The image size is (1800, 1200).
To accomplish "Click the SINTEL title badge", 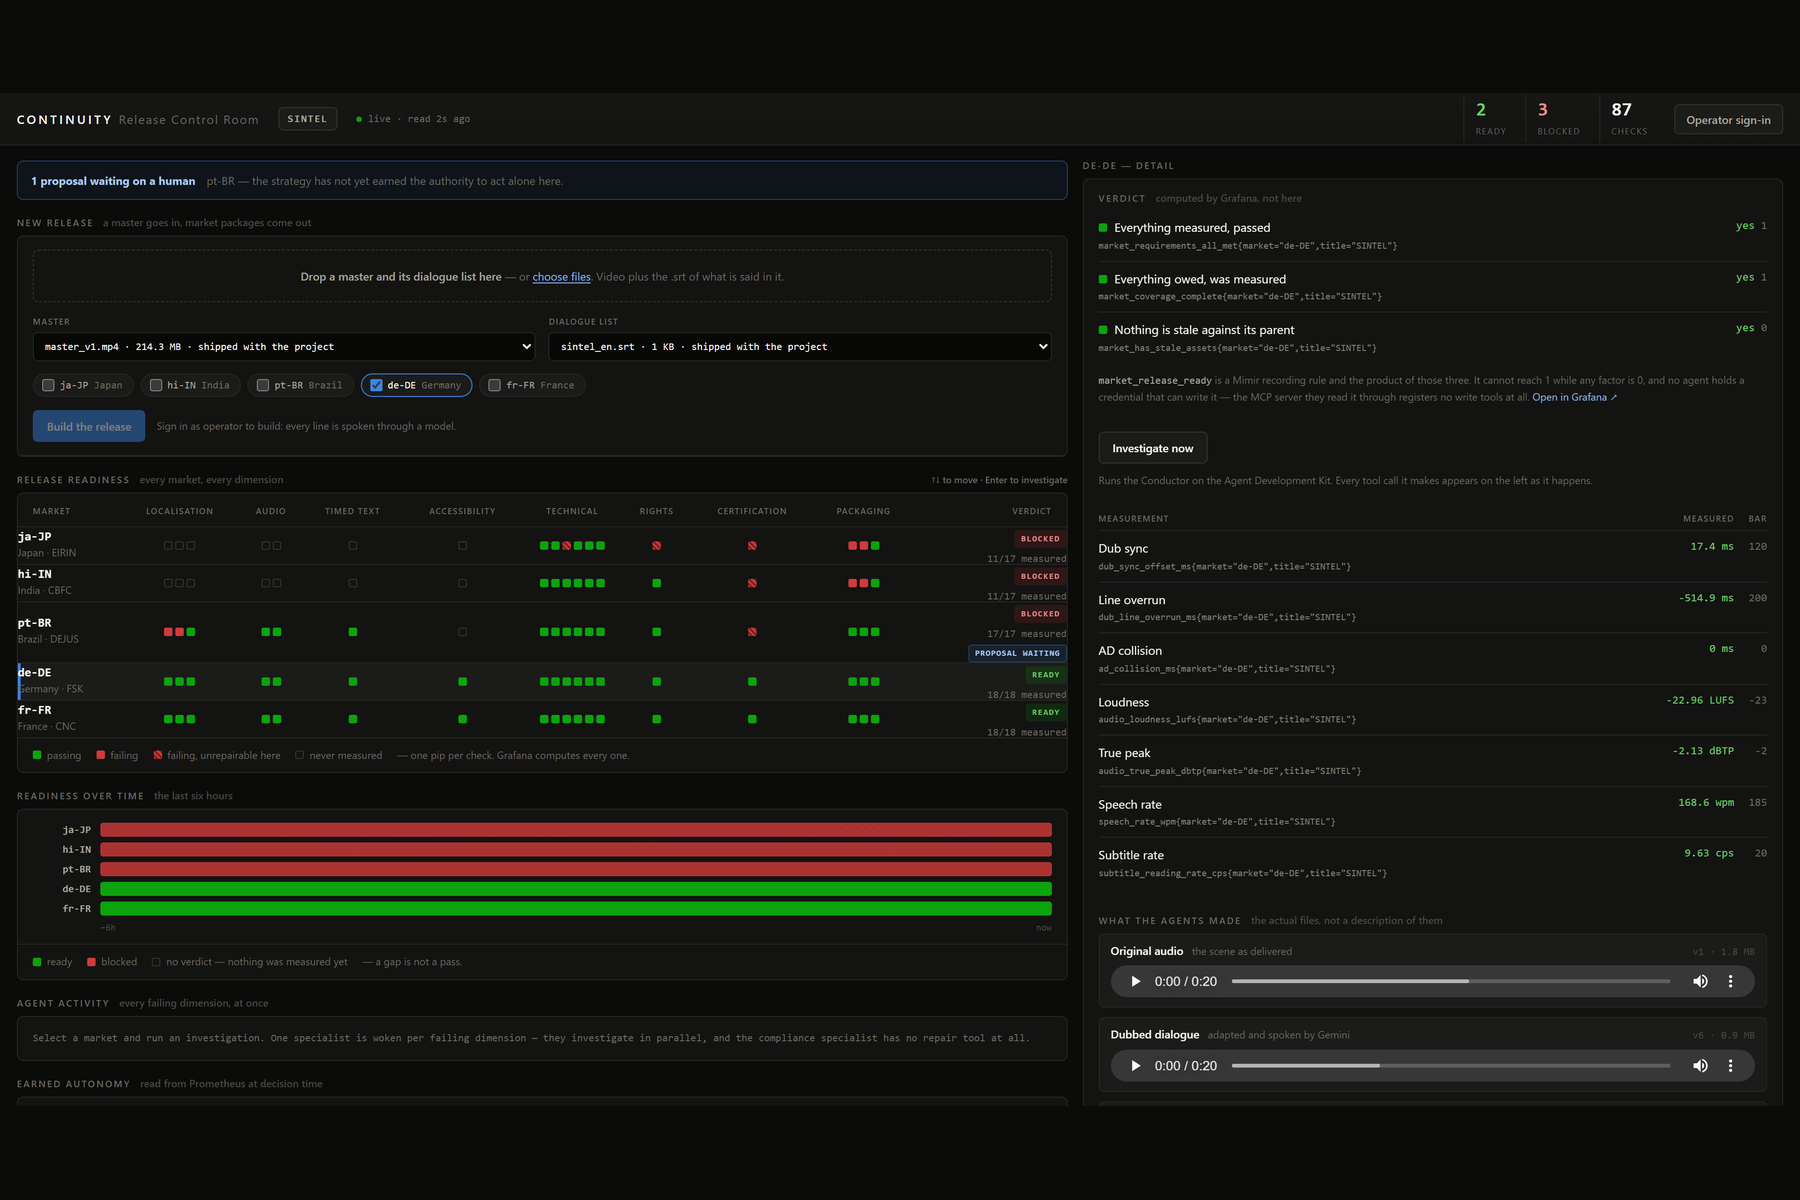I will tap(307, 119).
